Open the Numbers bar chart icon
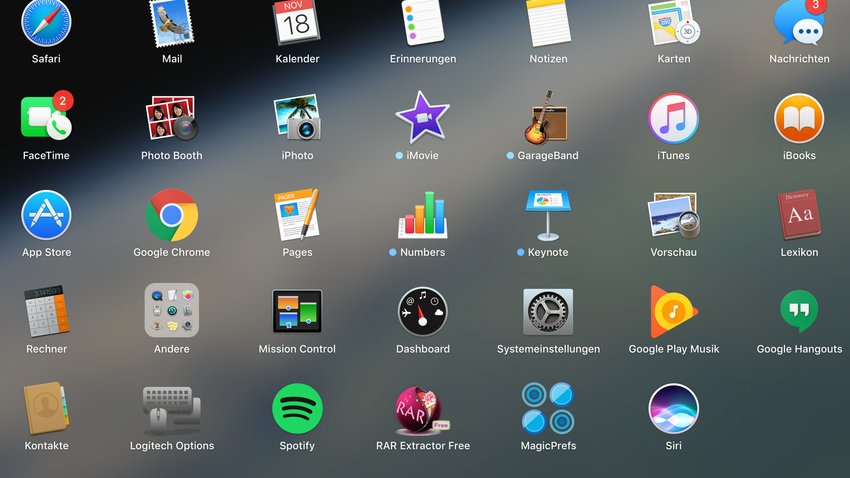This screenshot has height=478, width=850. tap(423, 215)
